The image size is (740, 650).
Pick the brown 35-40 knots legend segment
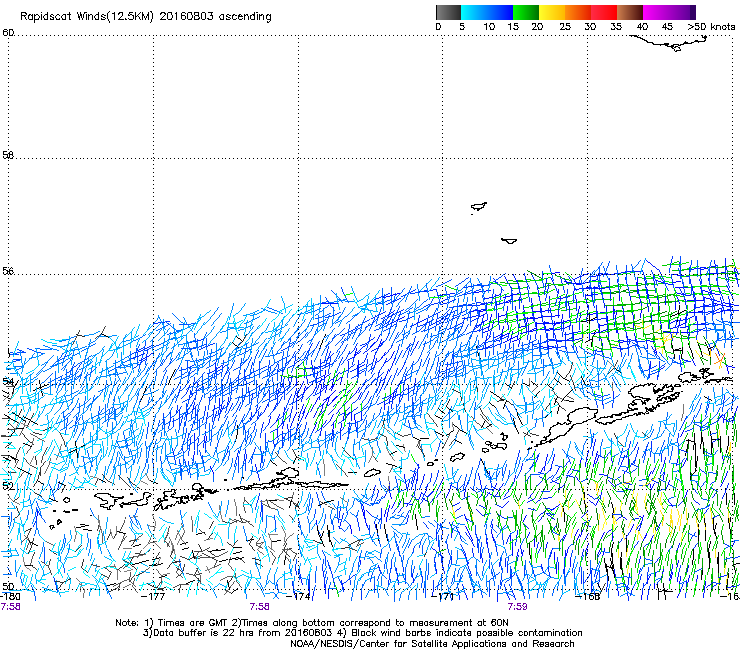point(630,12)
